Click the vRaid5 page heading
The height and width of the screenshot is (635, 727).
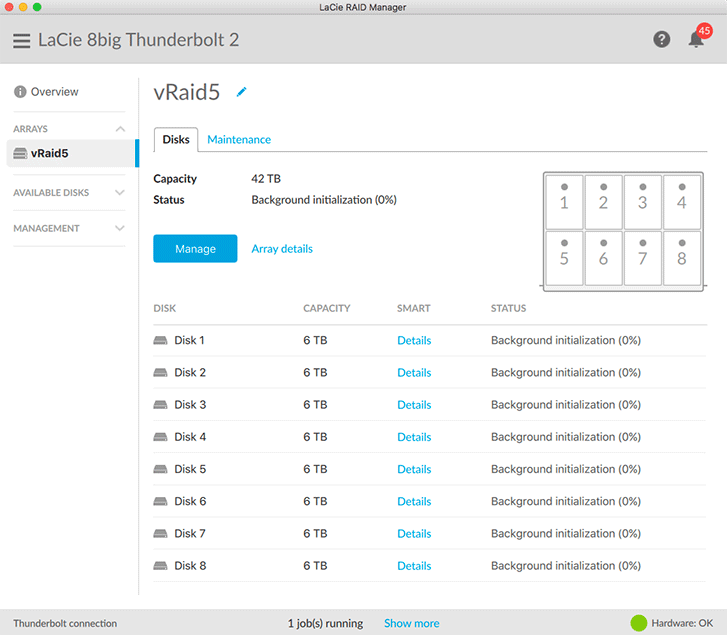pos(186,92)
